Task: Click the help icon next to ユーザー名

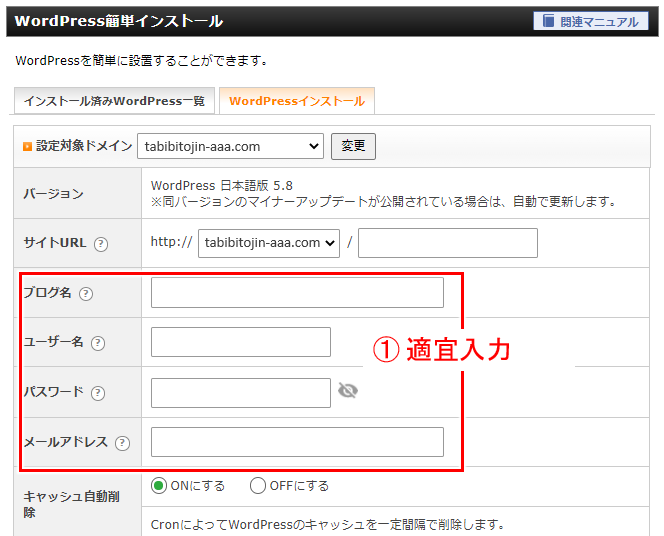Action: 98,343
